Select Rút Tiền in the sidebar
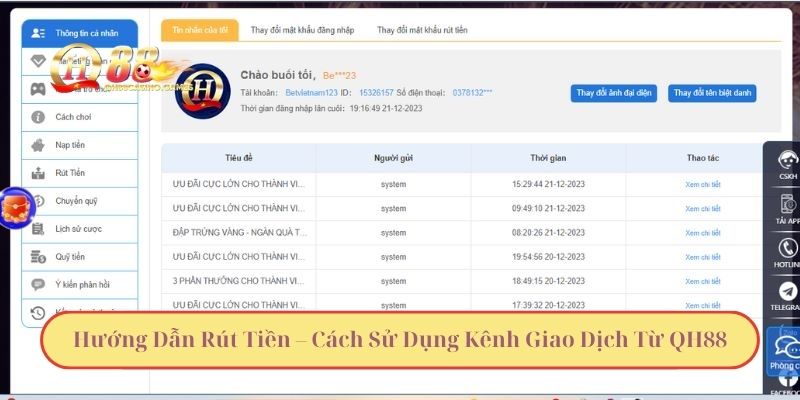The width and height of the screenshot is (800, 400). click(79, 173)
